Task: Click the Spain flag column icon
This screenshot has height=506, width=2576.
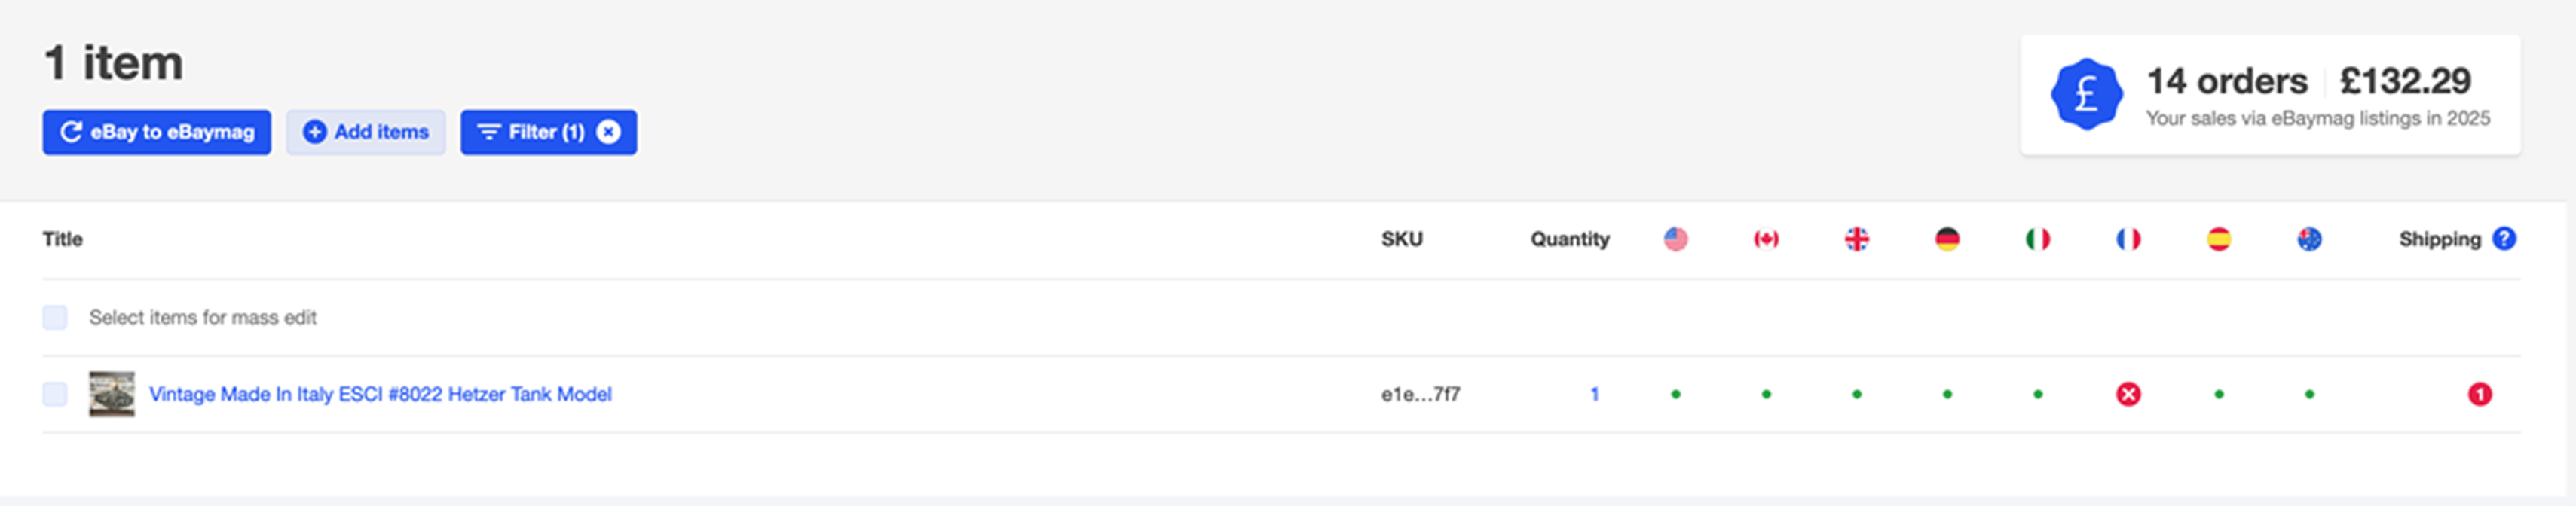Action: (2219, 239)
